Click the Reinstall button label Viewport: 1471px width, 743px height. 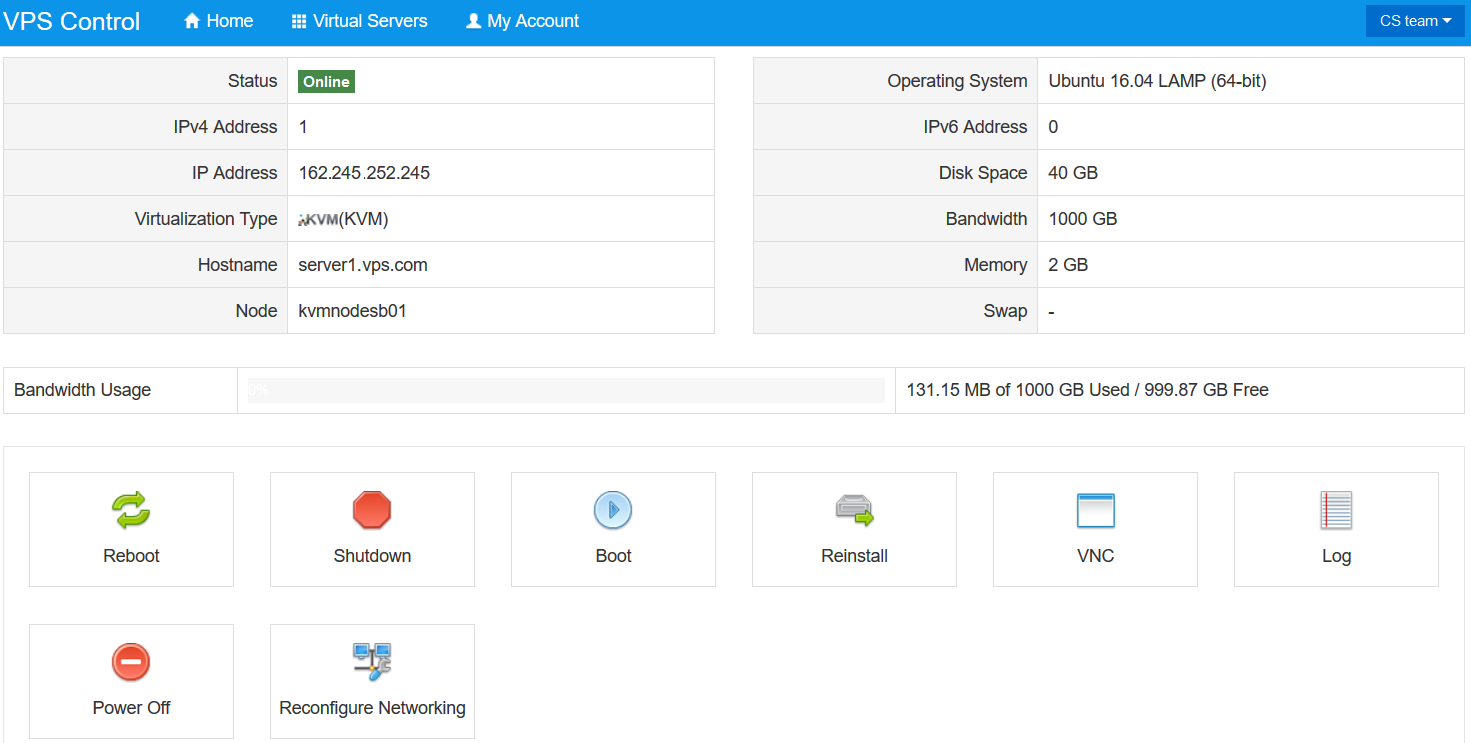click(854, 556)
